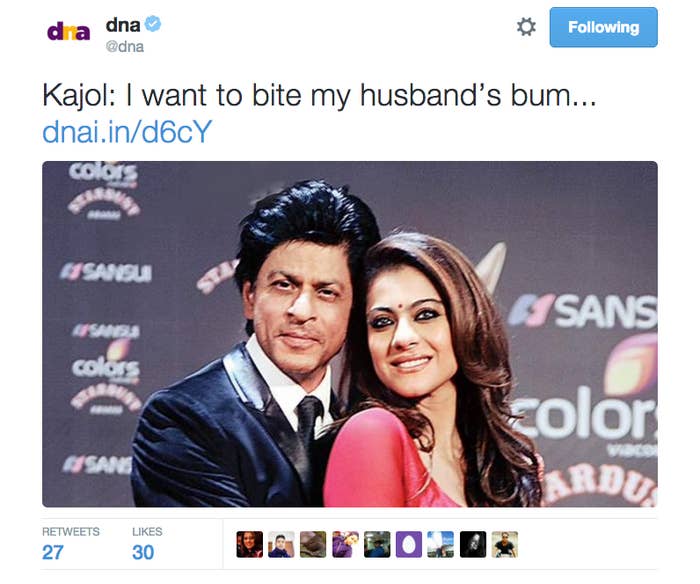Open the dna logo profile avatar
This screenshot has height=584, width=700.
click(x=68, y=31)
